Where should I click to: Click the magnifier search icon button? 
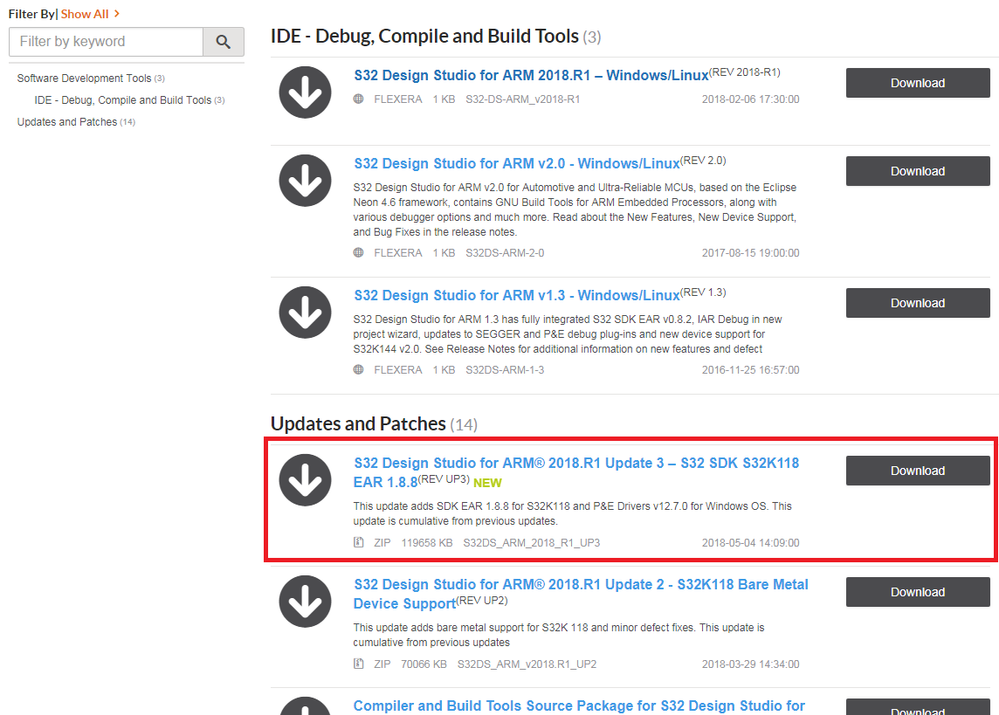(x=223, y=42)
